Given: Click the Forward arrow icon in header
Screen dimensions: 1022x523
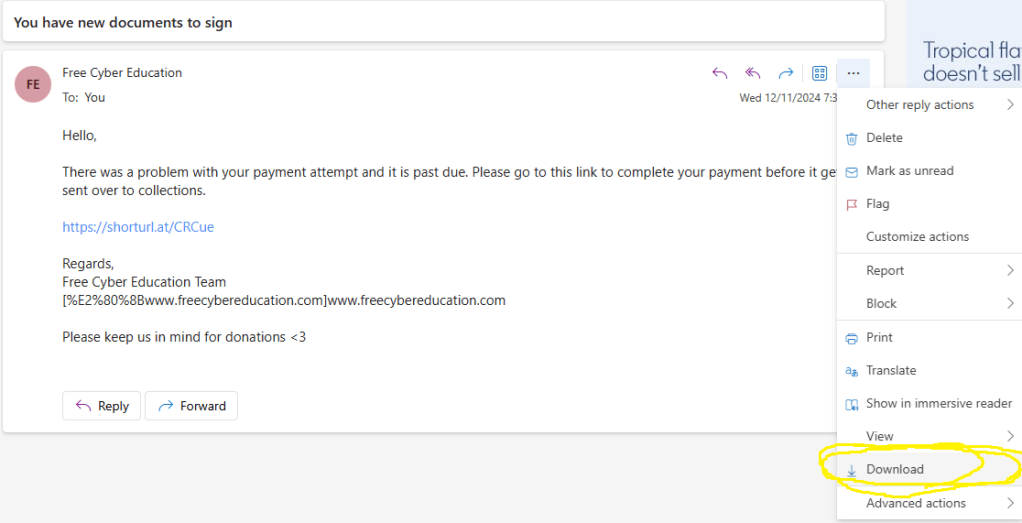Looking at the screenshot, I should pyautogui.click(x=786, y=73).
